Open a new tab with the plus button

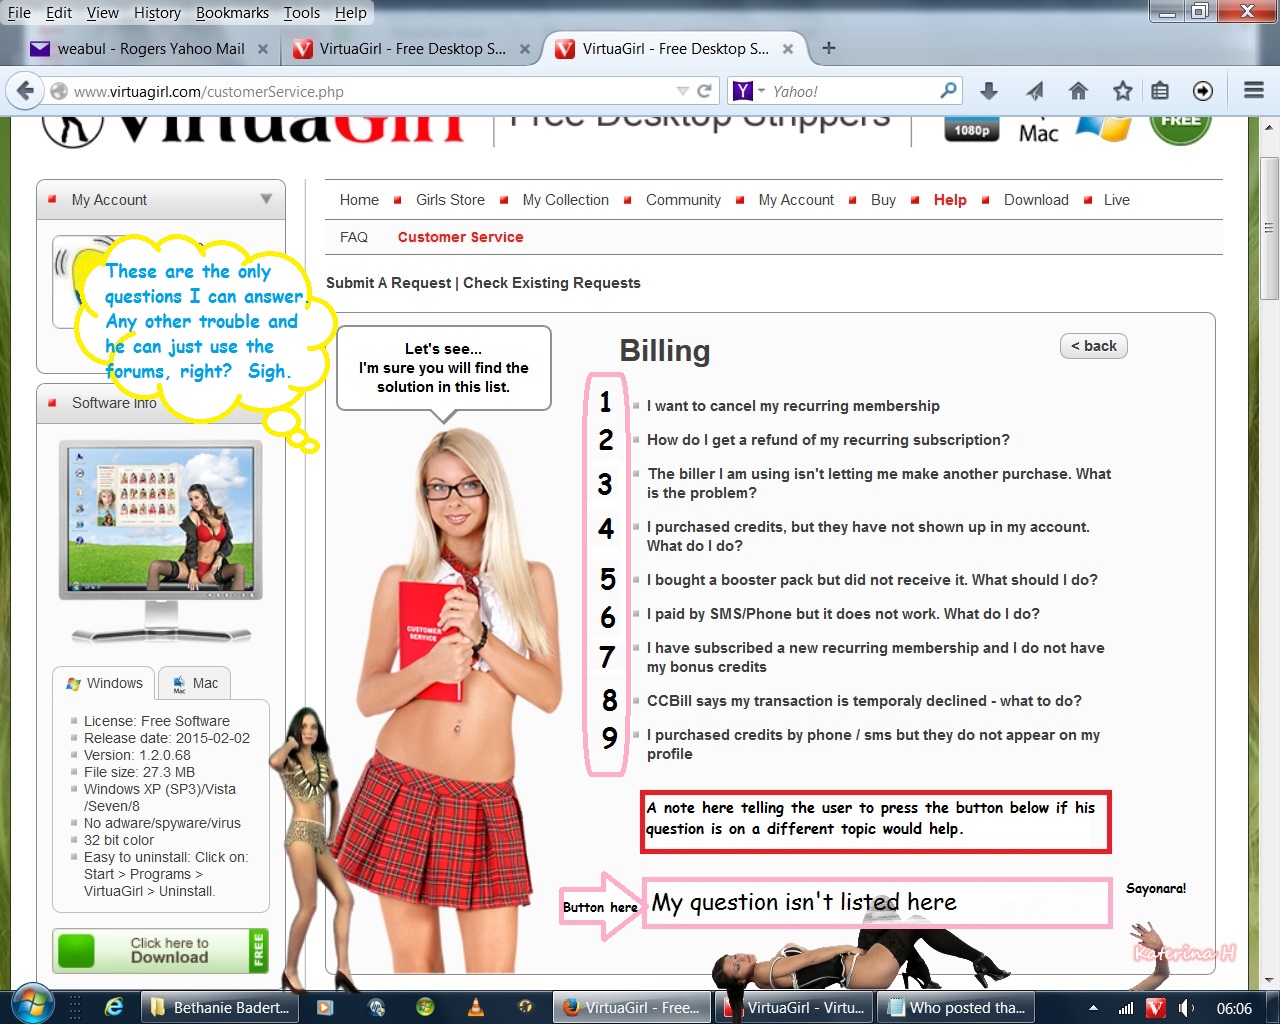coord(828,48)
